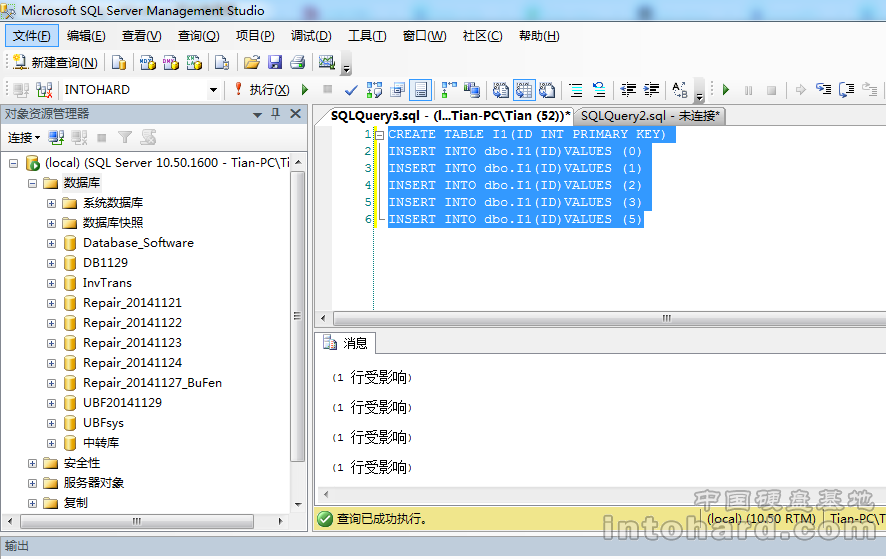This screenshot has height=559, width=886.
Task: Open Object Explorer window position dropdown arrow
Action: [257, 114]
